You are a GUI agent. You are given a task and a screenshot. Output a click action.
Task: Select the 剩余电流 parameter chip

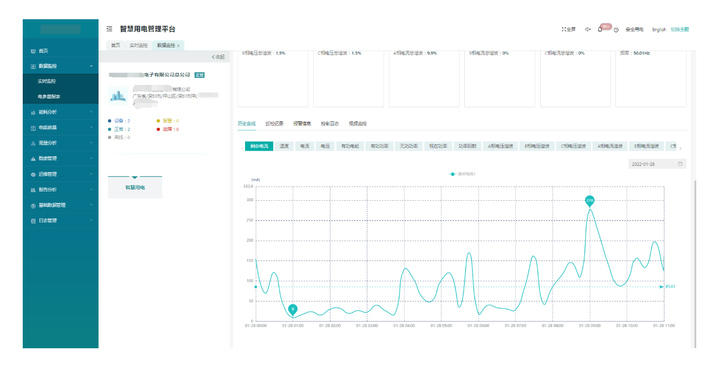259,146
